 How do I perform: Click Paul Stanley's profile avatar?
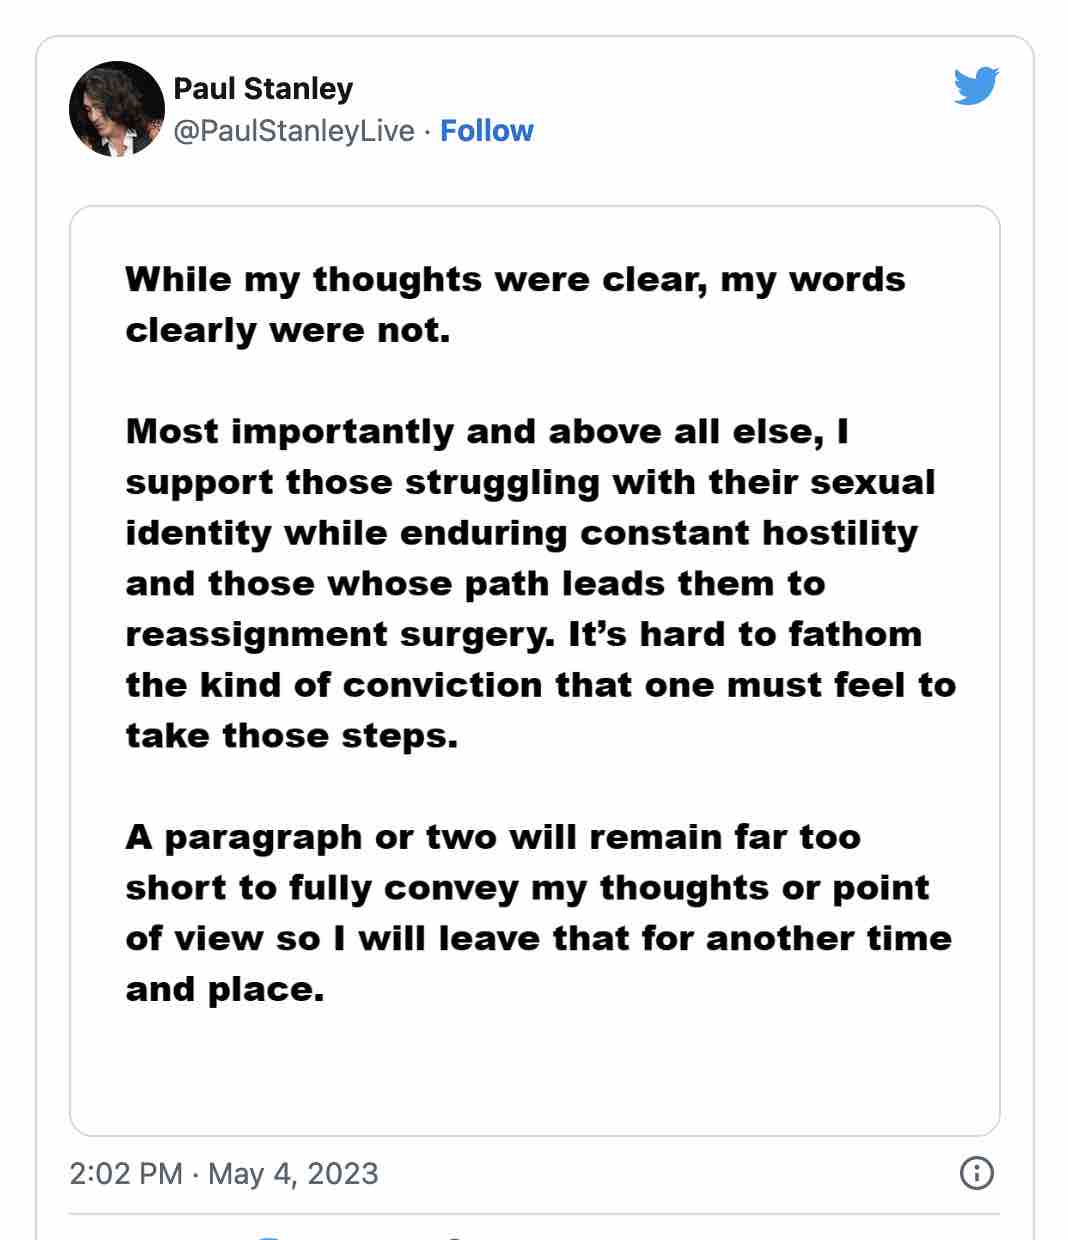click(x=116, y=109)
